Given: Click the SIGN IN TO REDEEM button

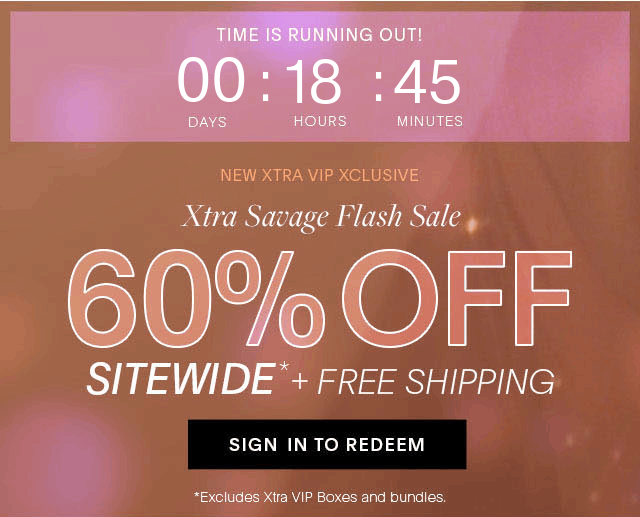Looking at the screenshot, I should click(x=327, y=444).
